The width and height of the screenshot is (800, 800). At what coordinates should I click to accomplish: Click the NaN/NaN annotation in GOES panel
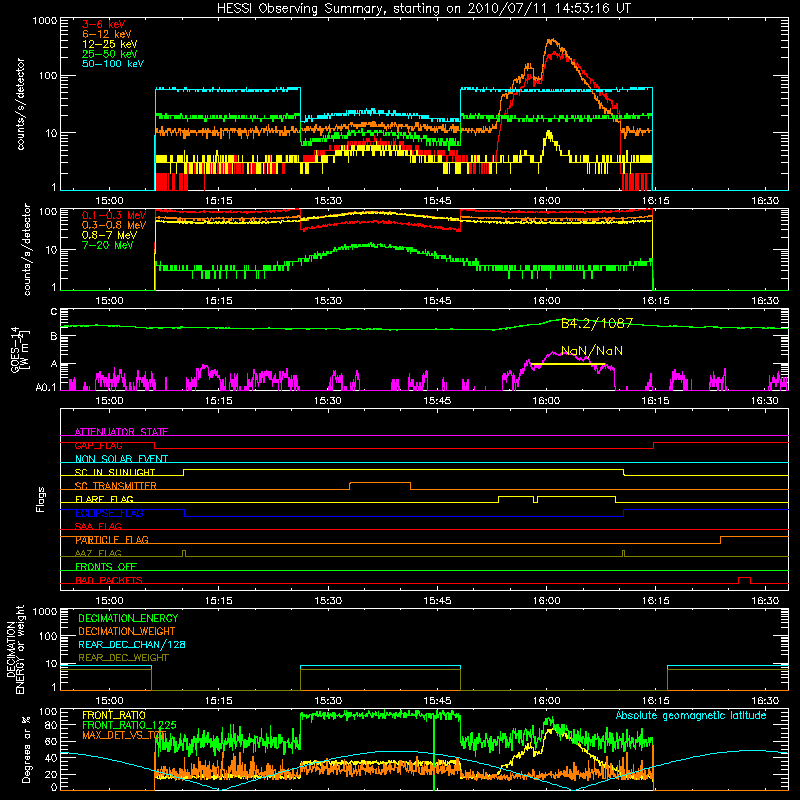pyautogui.click(x=592, y=351)
